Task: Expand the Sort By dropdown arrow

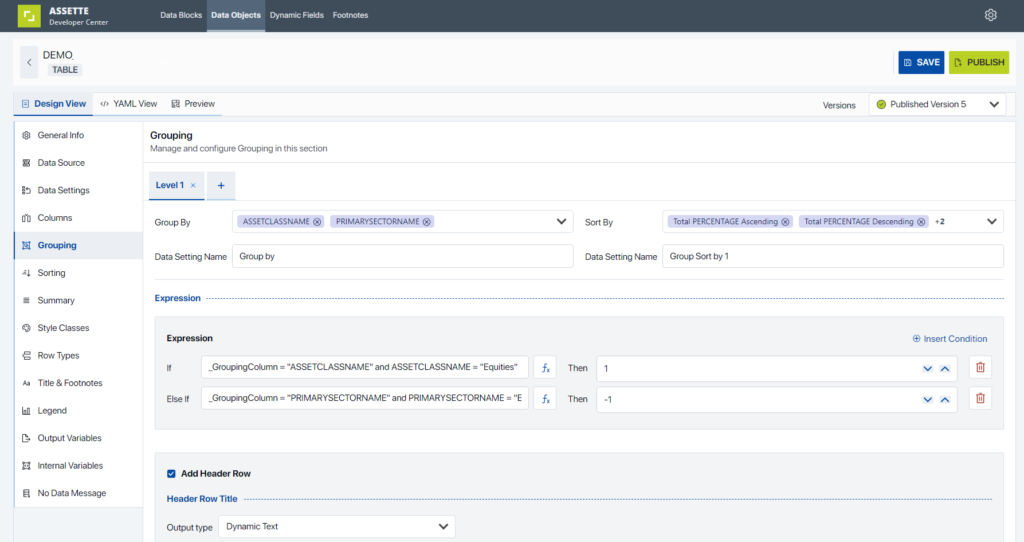Action: coord(992,222)
